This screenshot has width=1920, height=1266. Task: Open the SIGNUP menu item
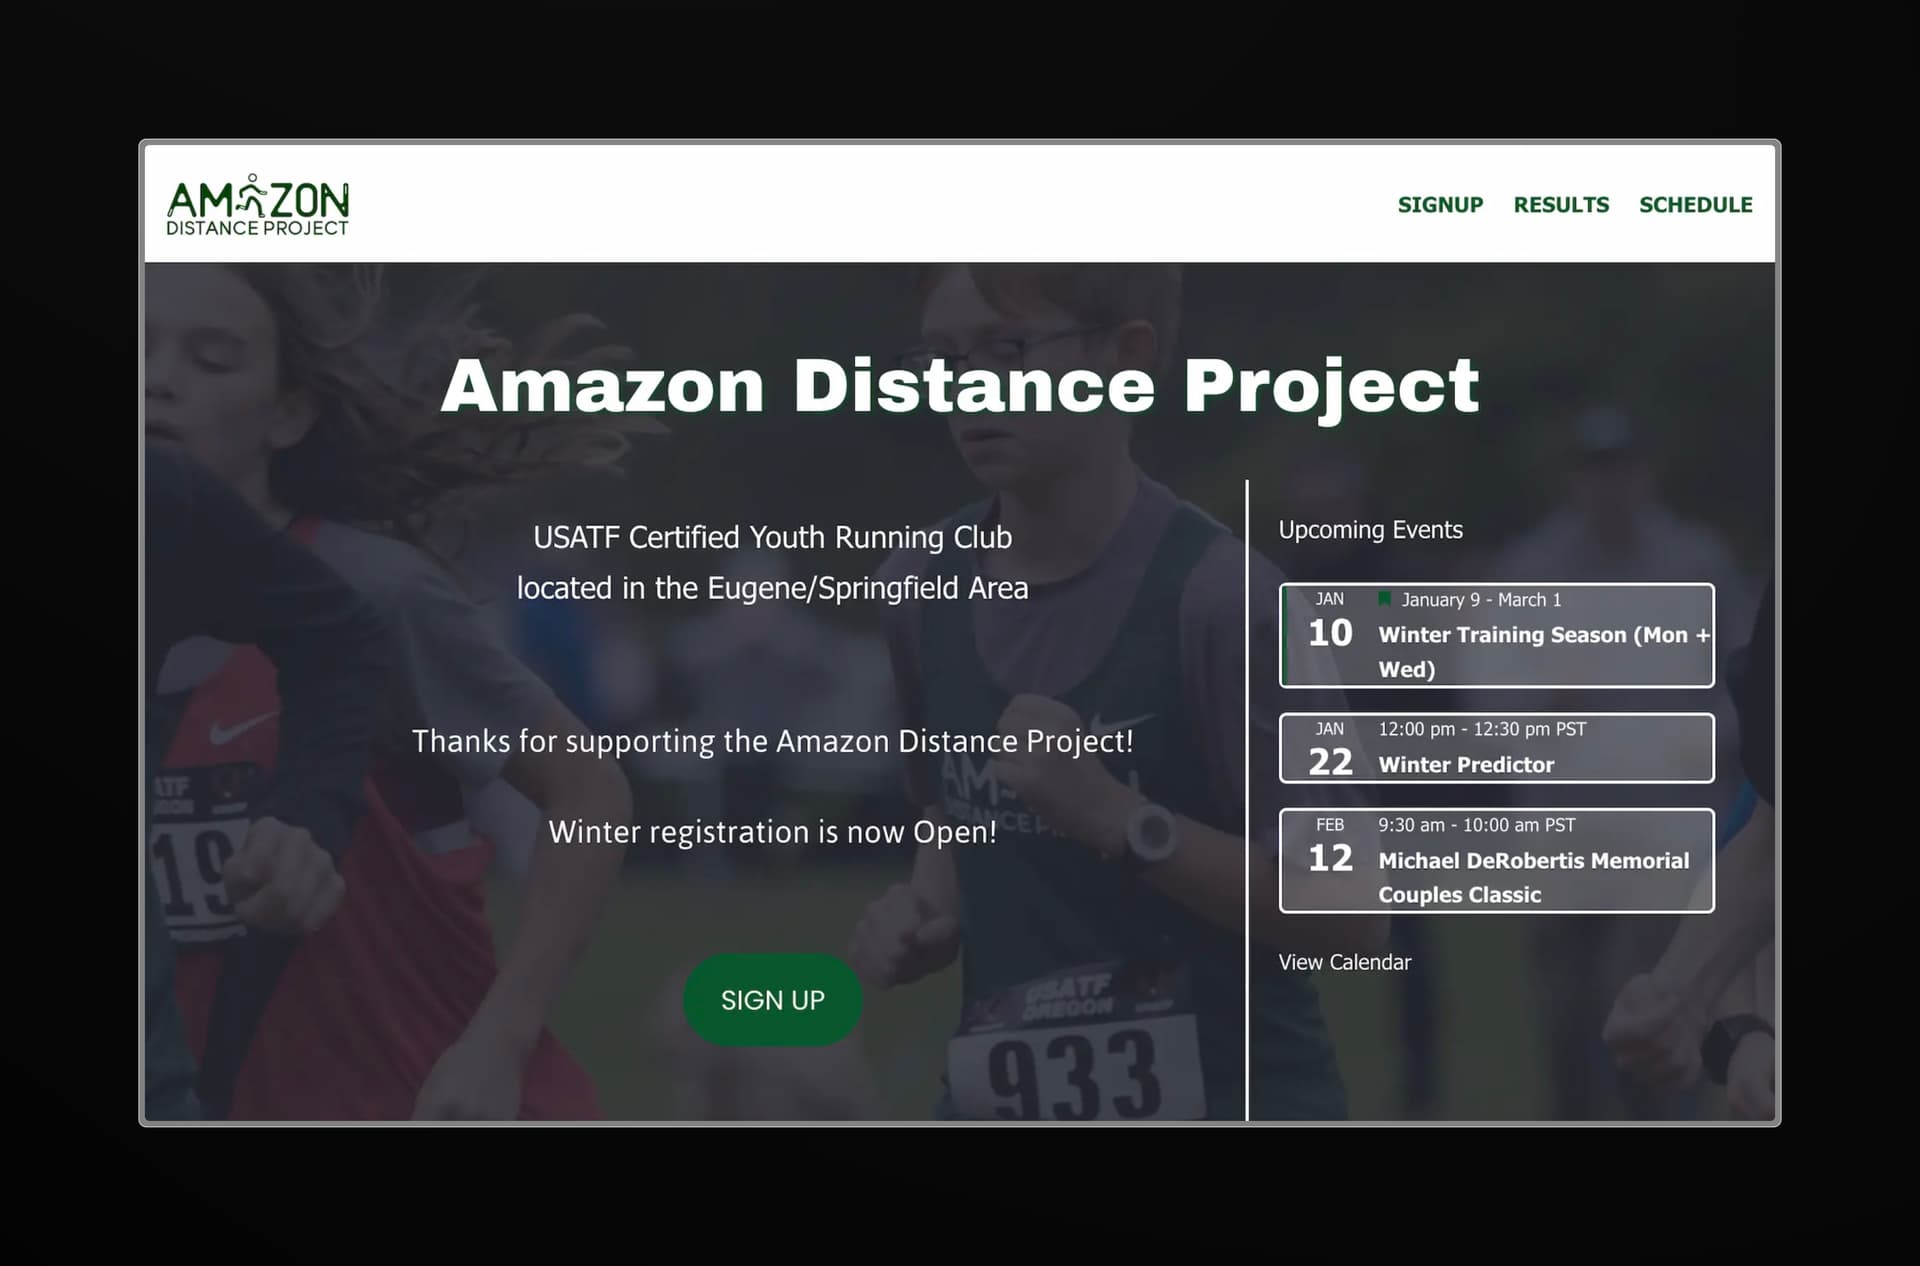1440,205
